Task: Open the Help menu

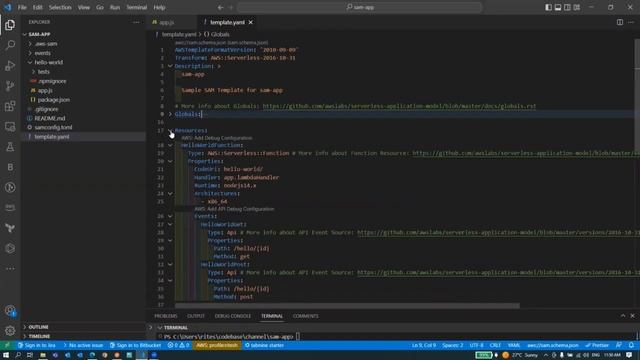Action: [159, 7]
